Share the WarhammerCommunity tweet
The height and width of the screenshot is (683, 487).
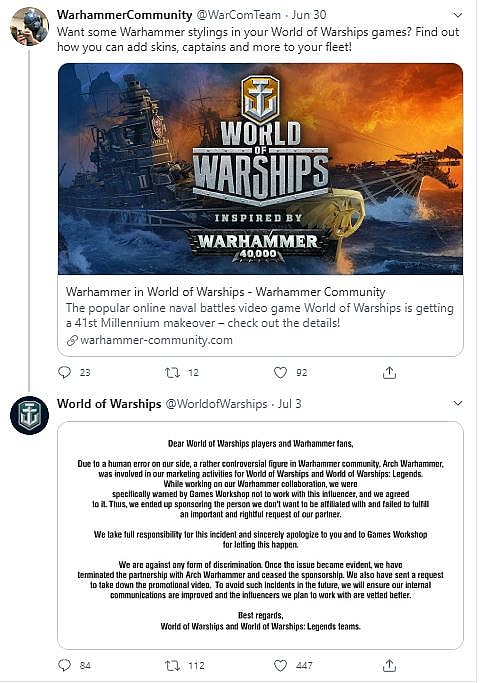tap(389, 372)
